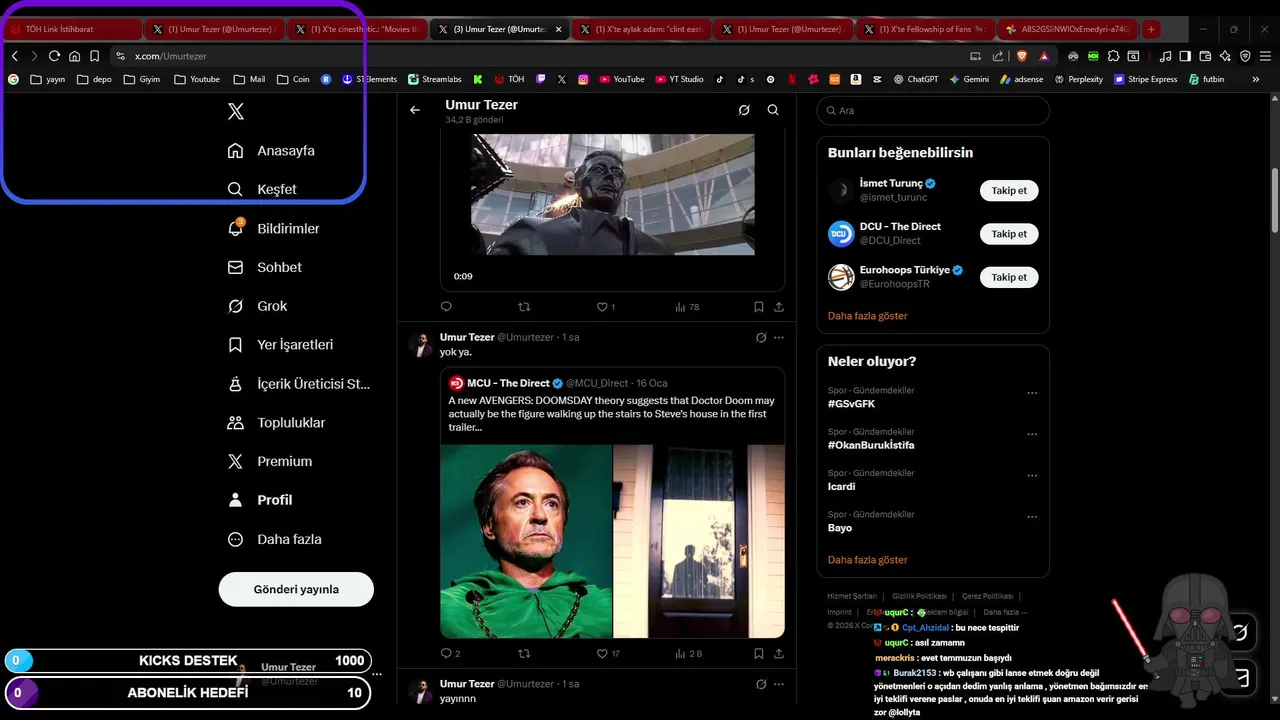
Task: Reply to the video tweet at 0:09
Action: click(446, 307)
